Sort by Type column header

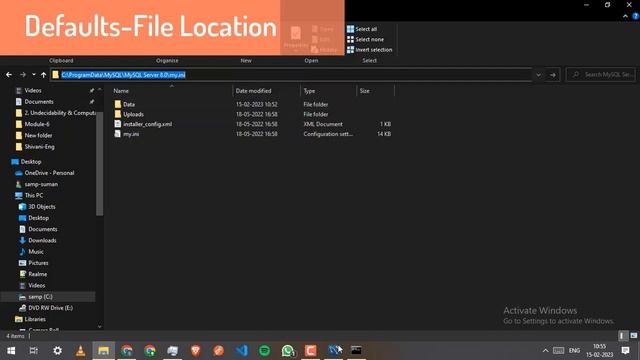click(x=309, y=91)
